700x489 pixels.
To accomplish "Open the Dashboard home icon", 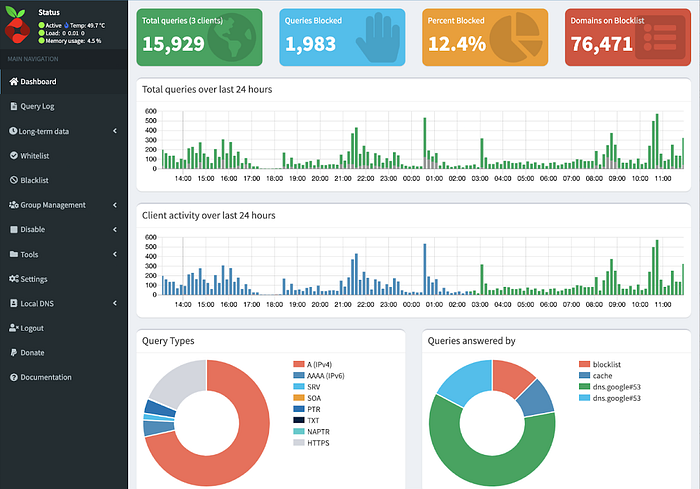I will point(14,81).
